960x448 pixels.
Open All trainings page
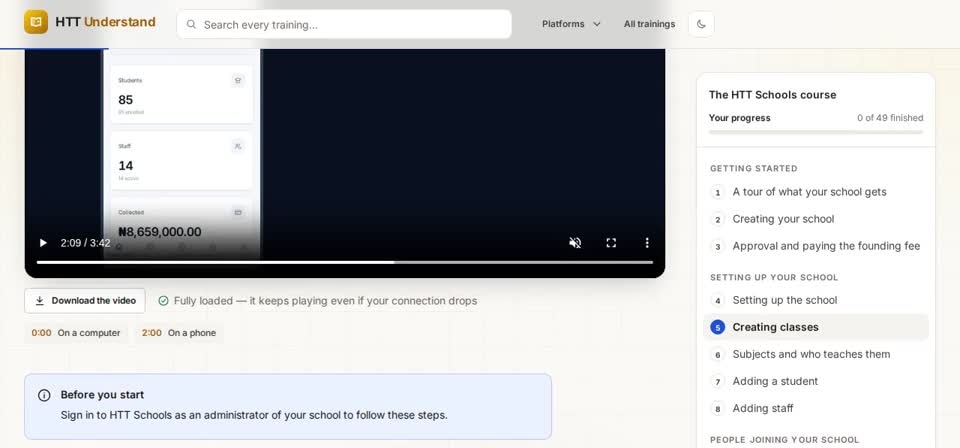[649, 24]
